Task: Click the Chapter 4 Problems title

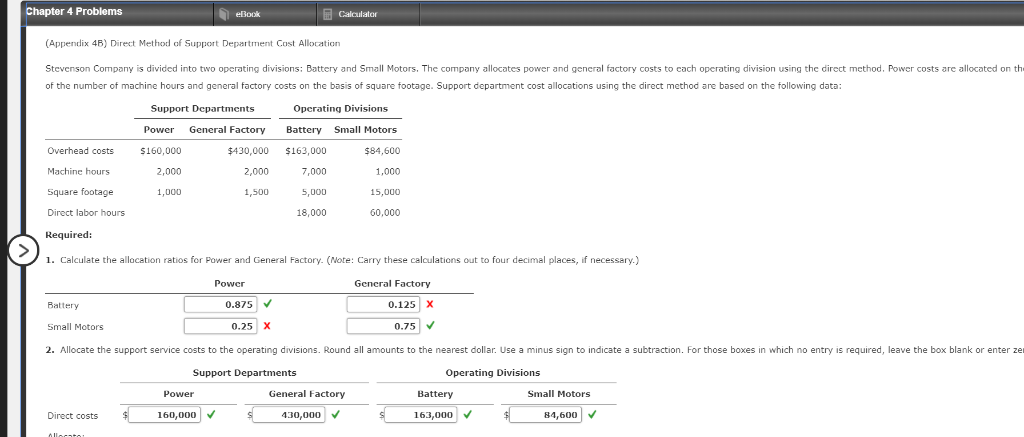Action: pyautogui.click(x=74, y=11)
